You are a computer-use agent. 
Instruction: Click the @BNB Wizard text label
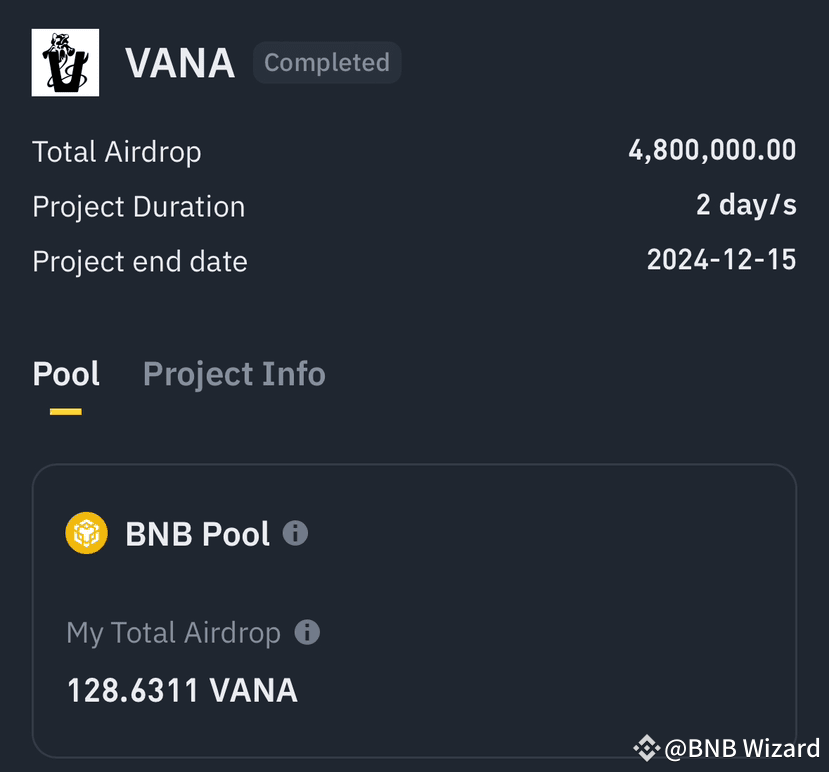coord(740,747)
